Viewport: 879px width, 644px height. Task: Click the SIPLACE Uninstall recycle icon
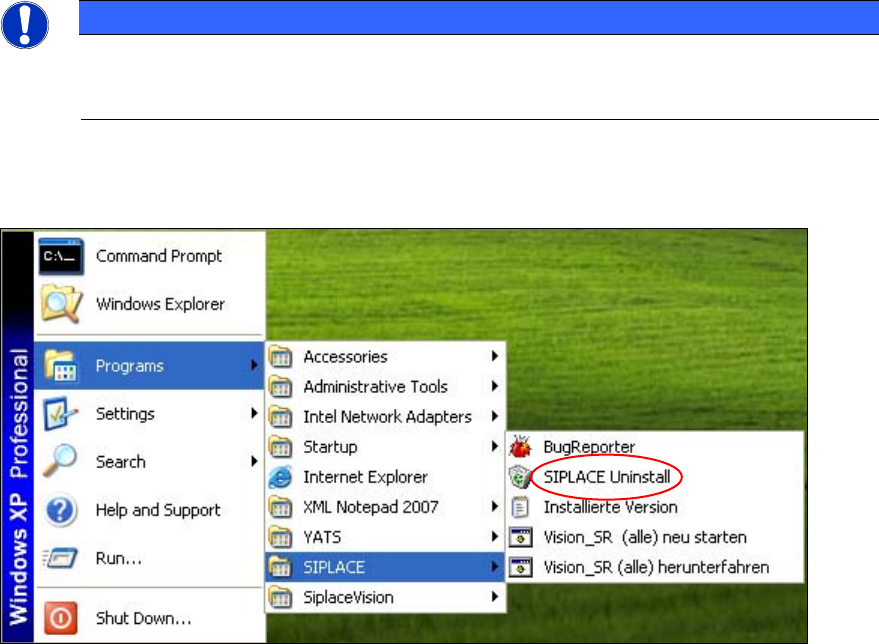click(x=520, y=477)
